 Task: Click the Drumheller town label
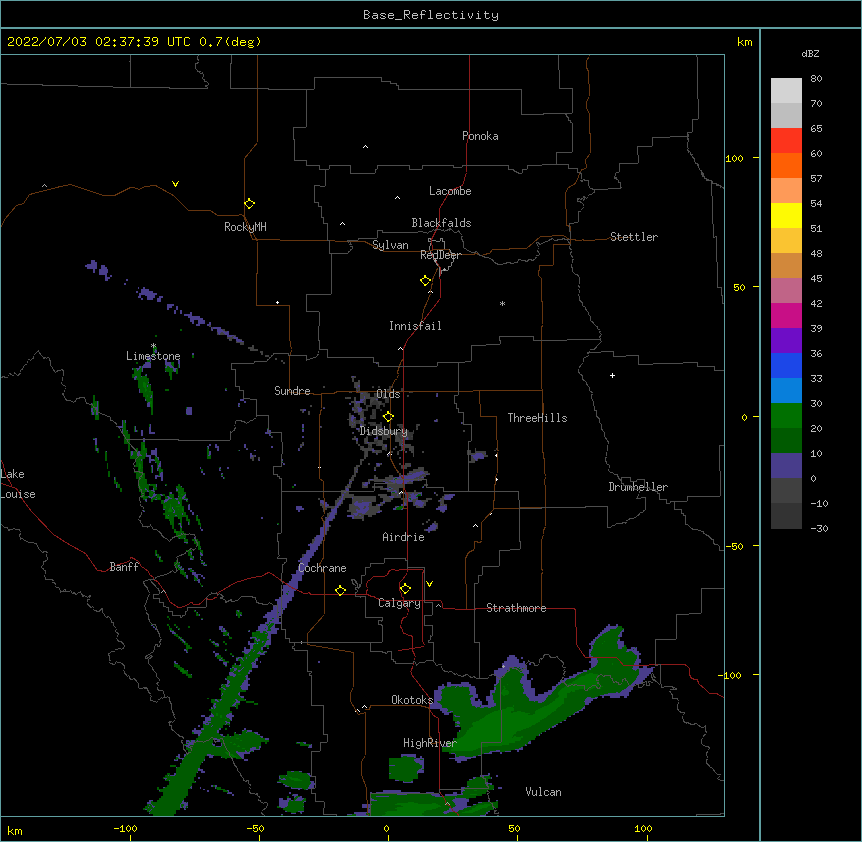click(638, 487)
